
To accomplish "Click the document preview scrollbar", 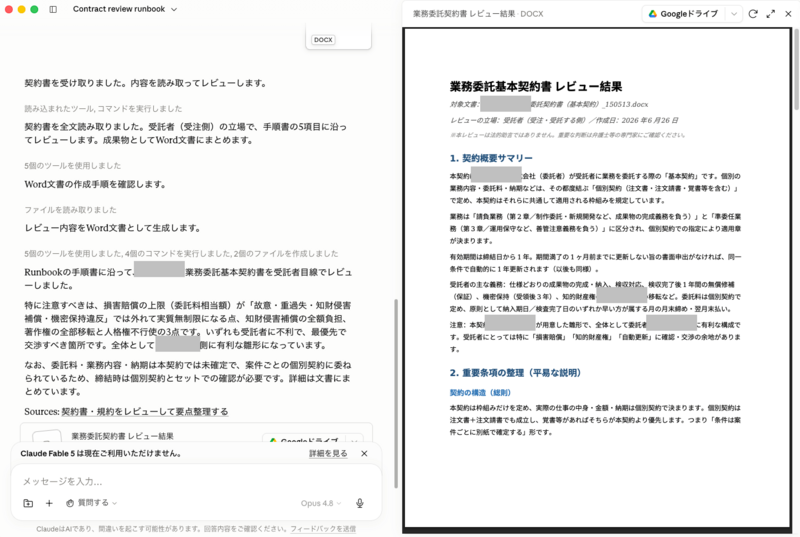I will (x=796, y=69).
